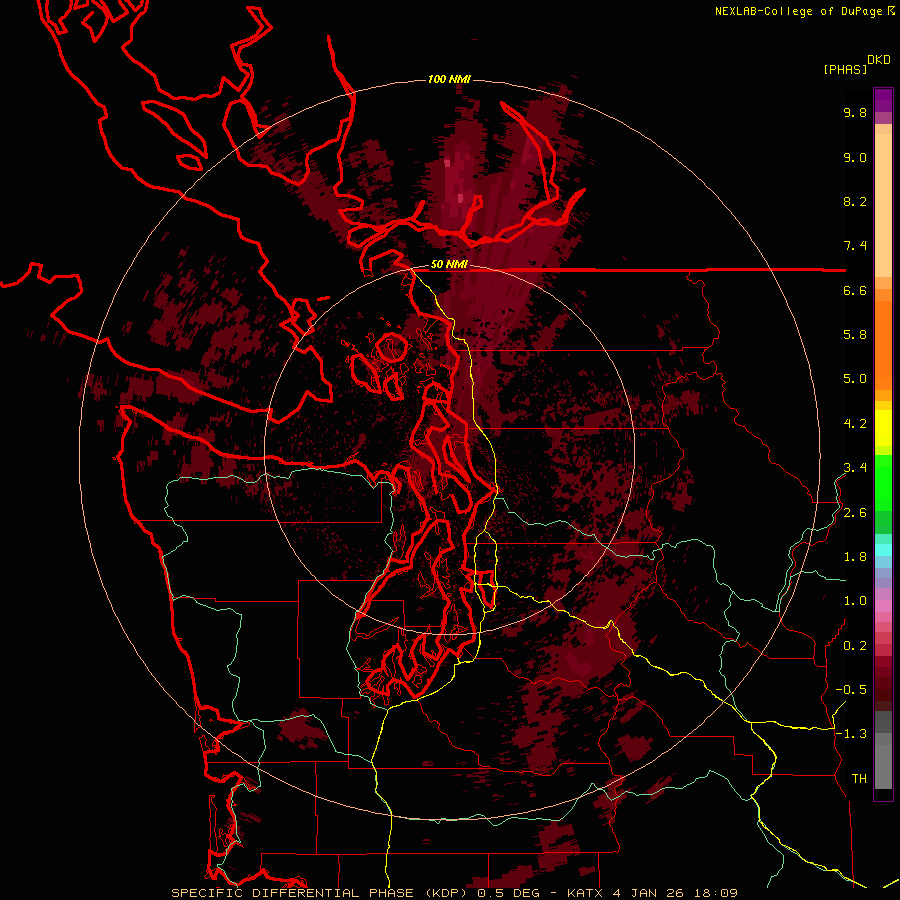Select the 2.6 scale value

[855, 513]
